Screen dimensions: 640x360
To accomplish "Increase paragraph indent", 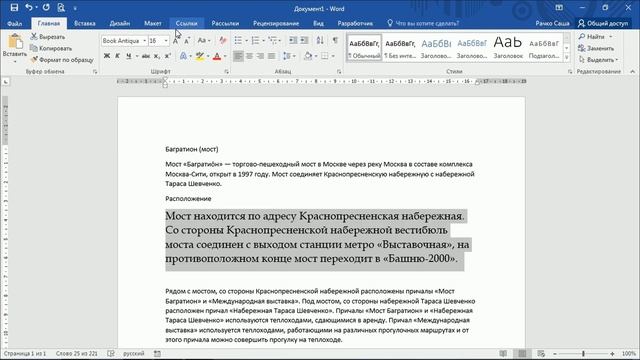I will point(304,40).
